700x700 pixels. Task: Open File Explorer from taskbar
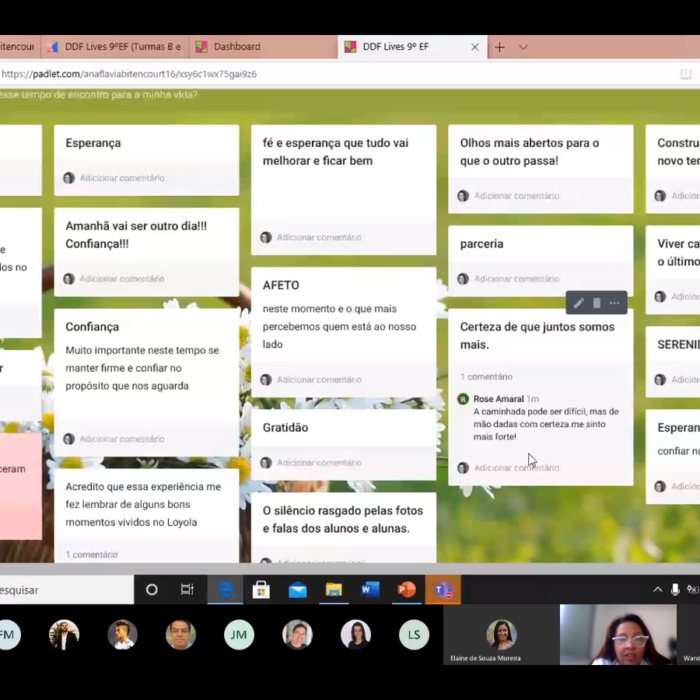333,590
